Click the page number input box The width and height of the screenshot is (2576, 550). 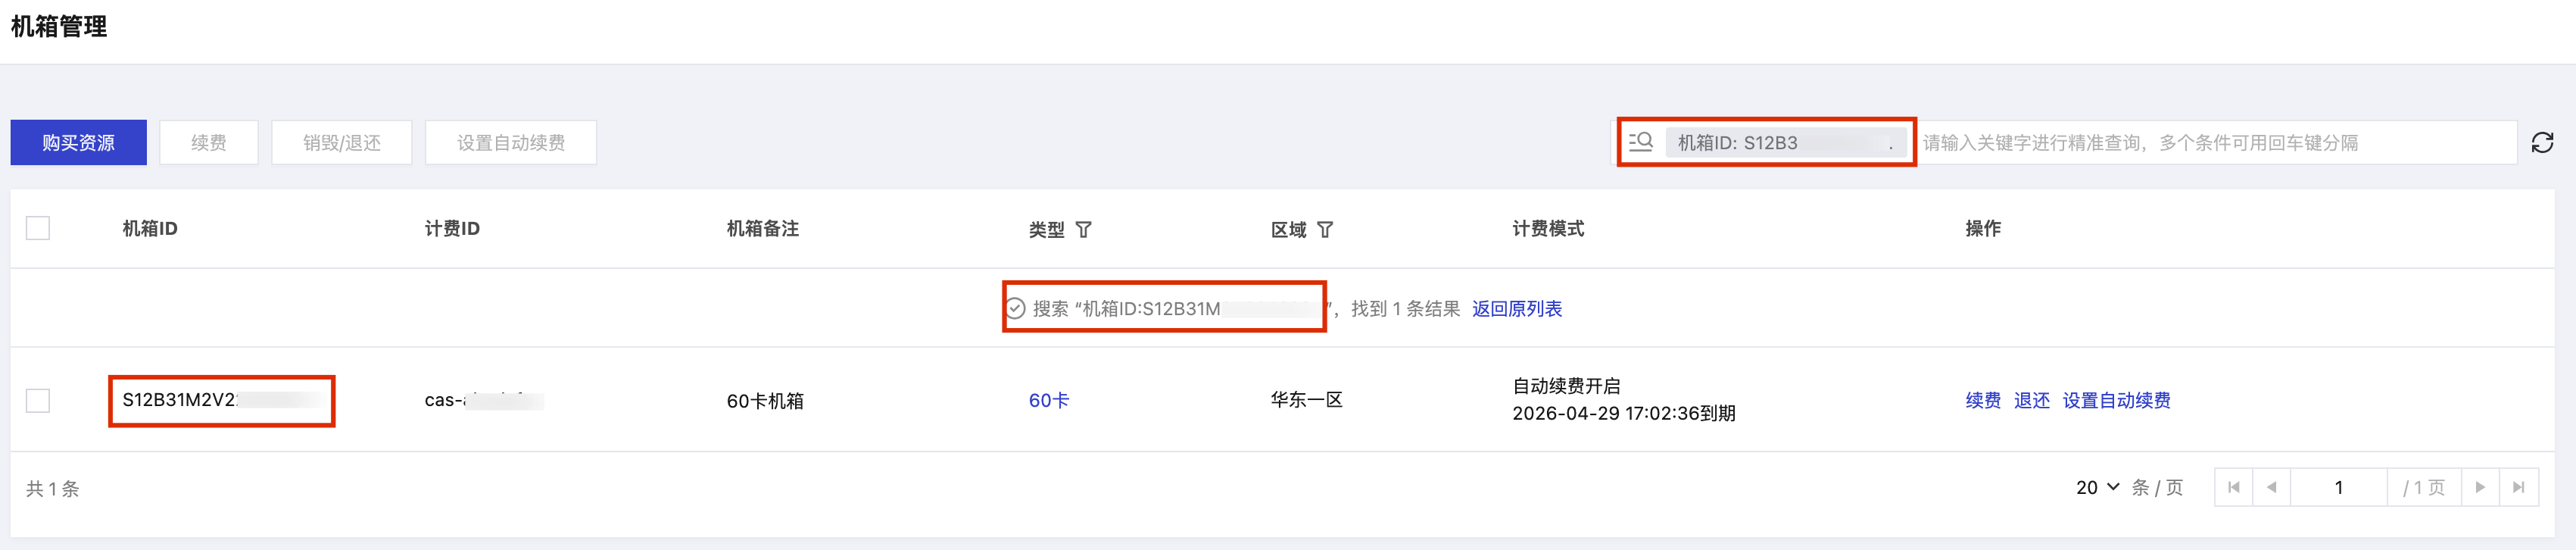[x=2338, y=488]
